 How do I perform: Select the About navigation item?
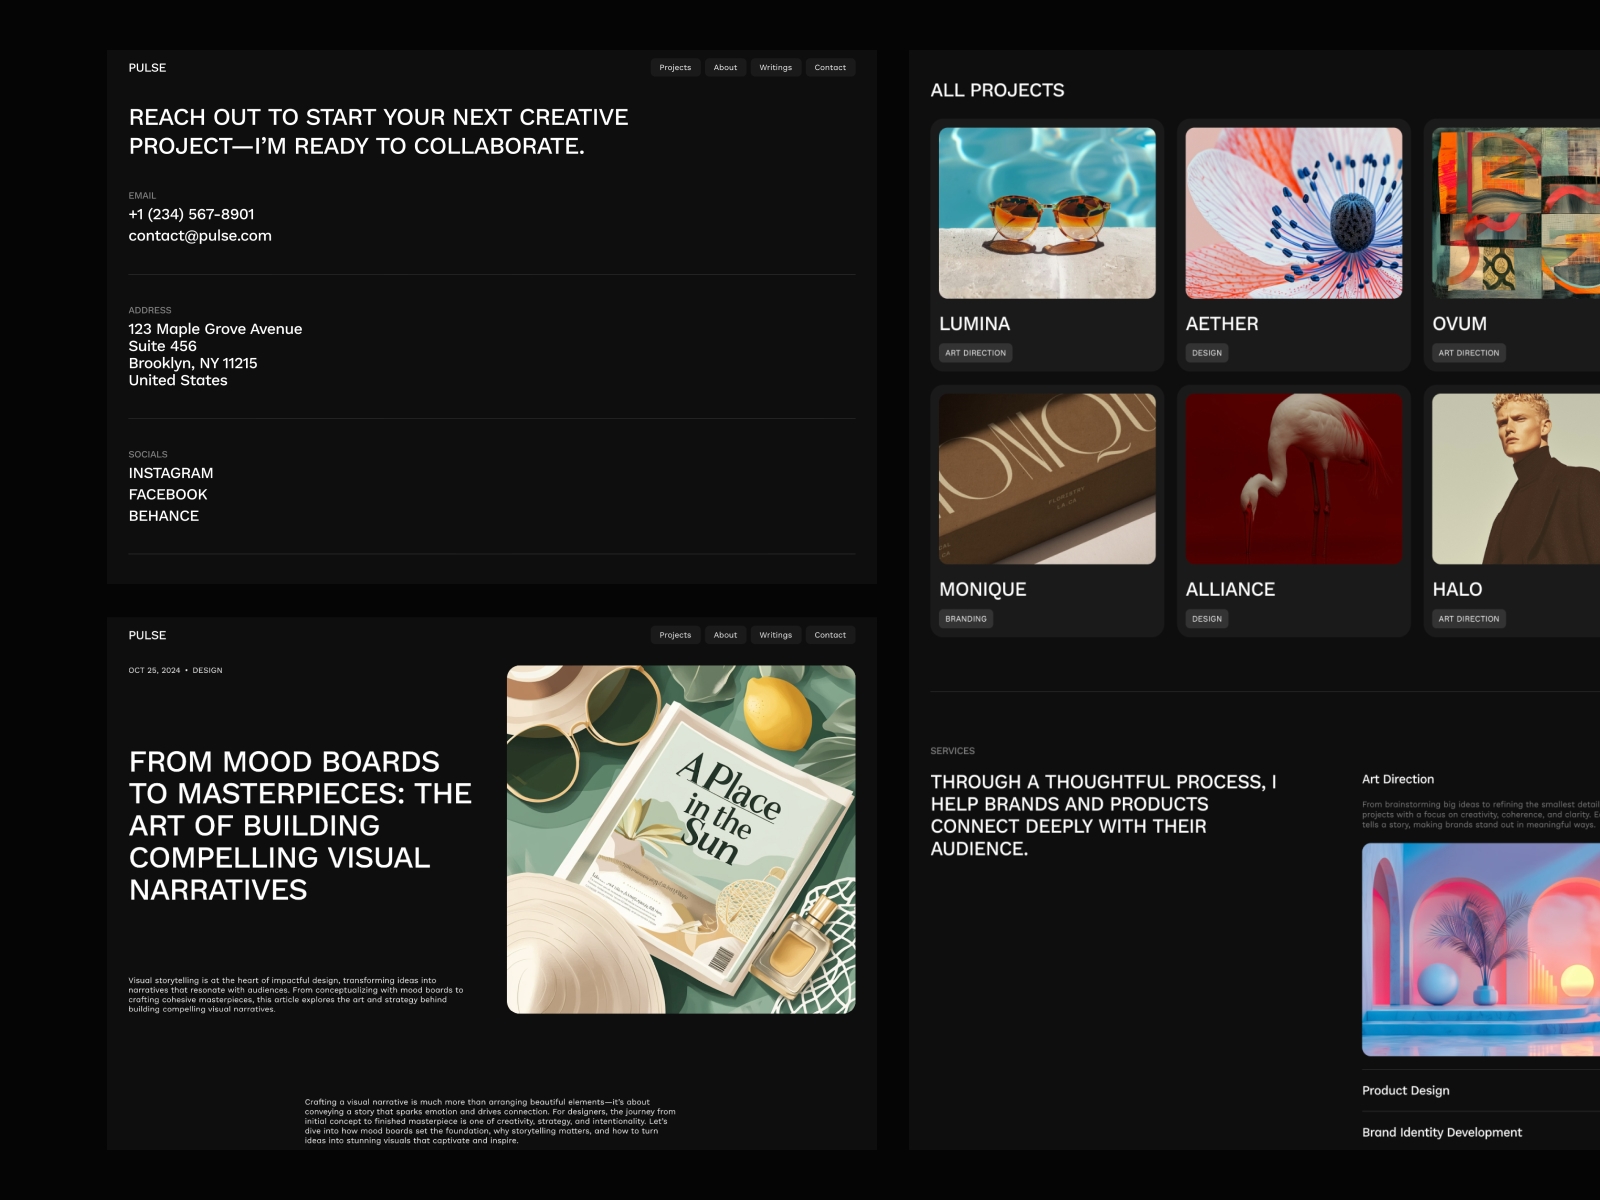click(725, 67)
